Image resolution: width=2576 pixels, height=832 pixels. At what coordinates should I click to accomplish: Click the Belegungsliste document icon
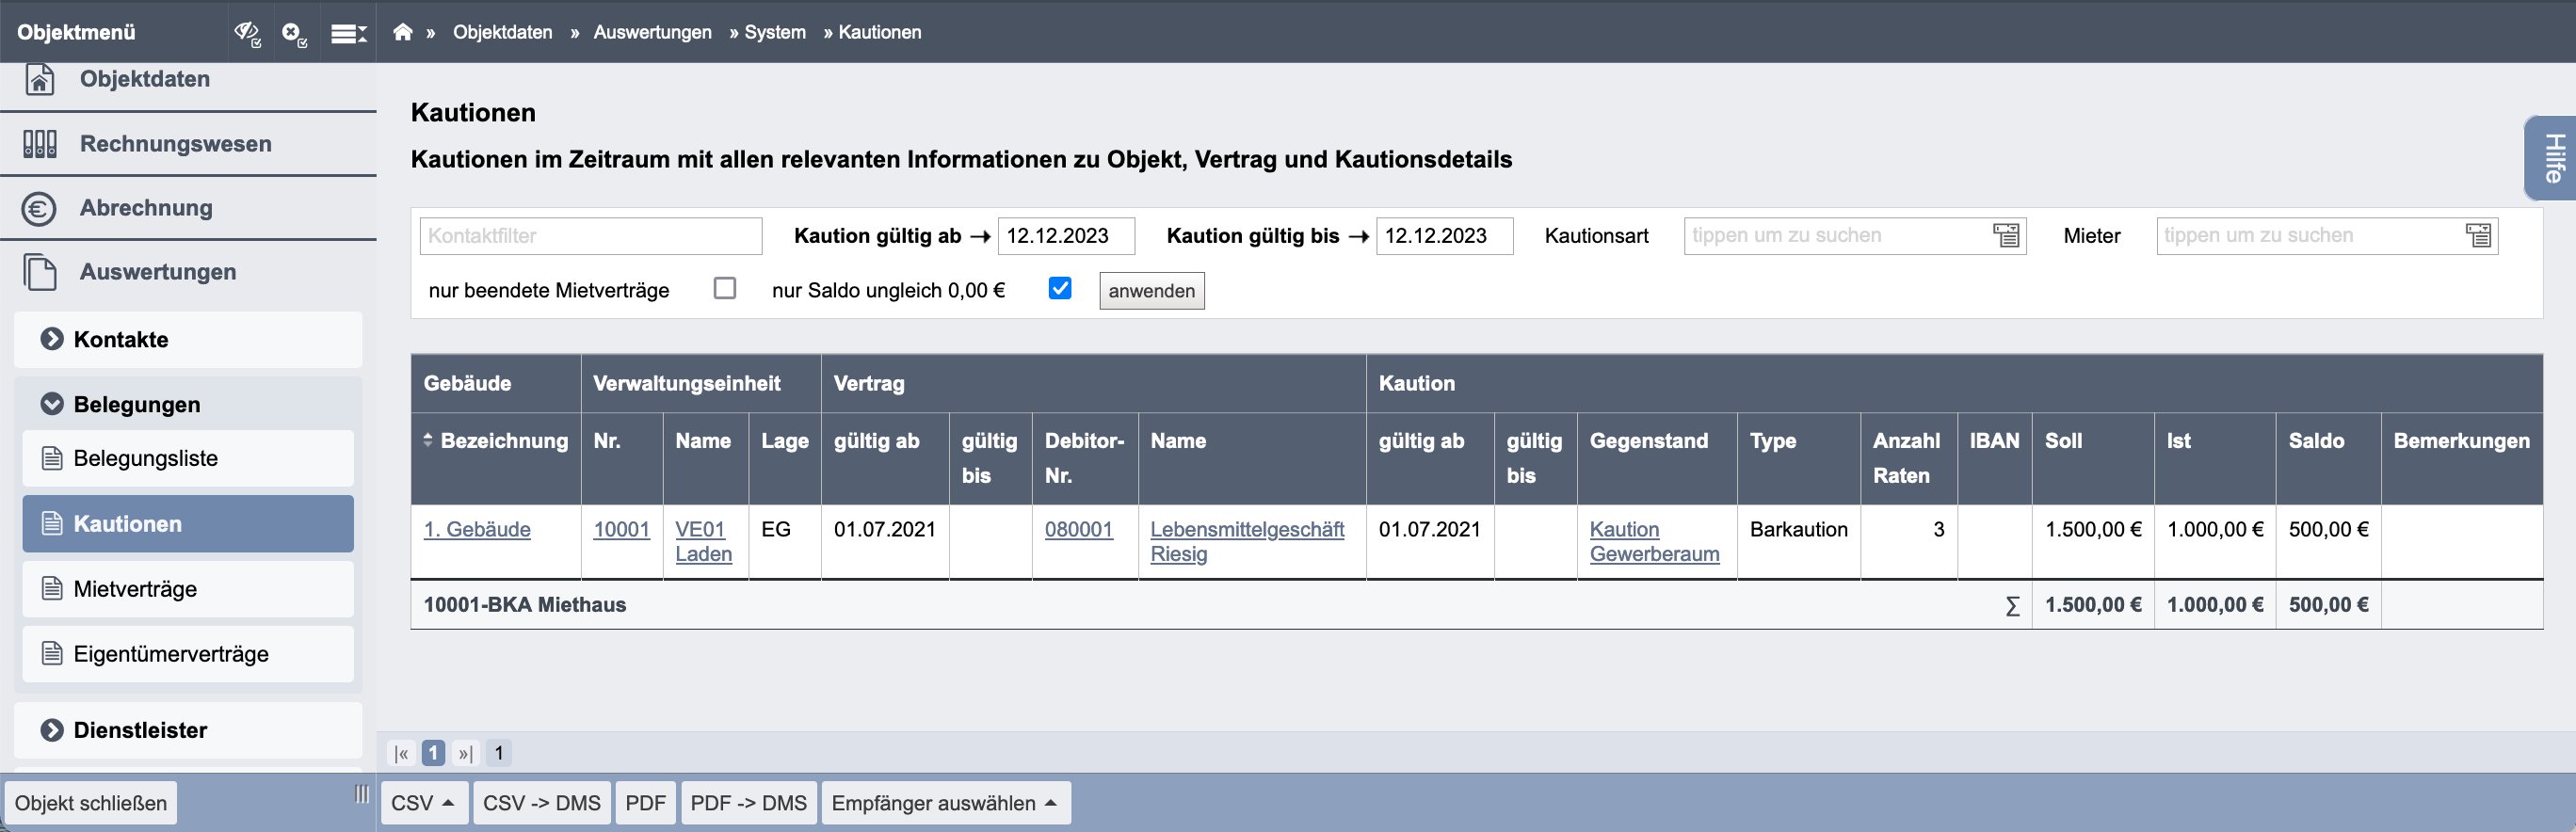point(52,459)
